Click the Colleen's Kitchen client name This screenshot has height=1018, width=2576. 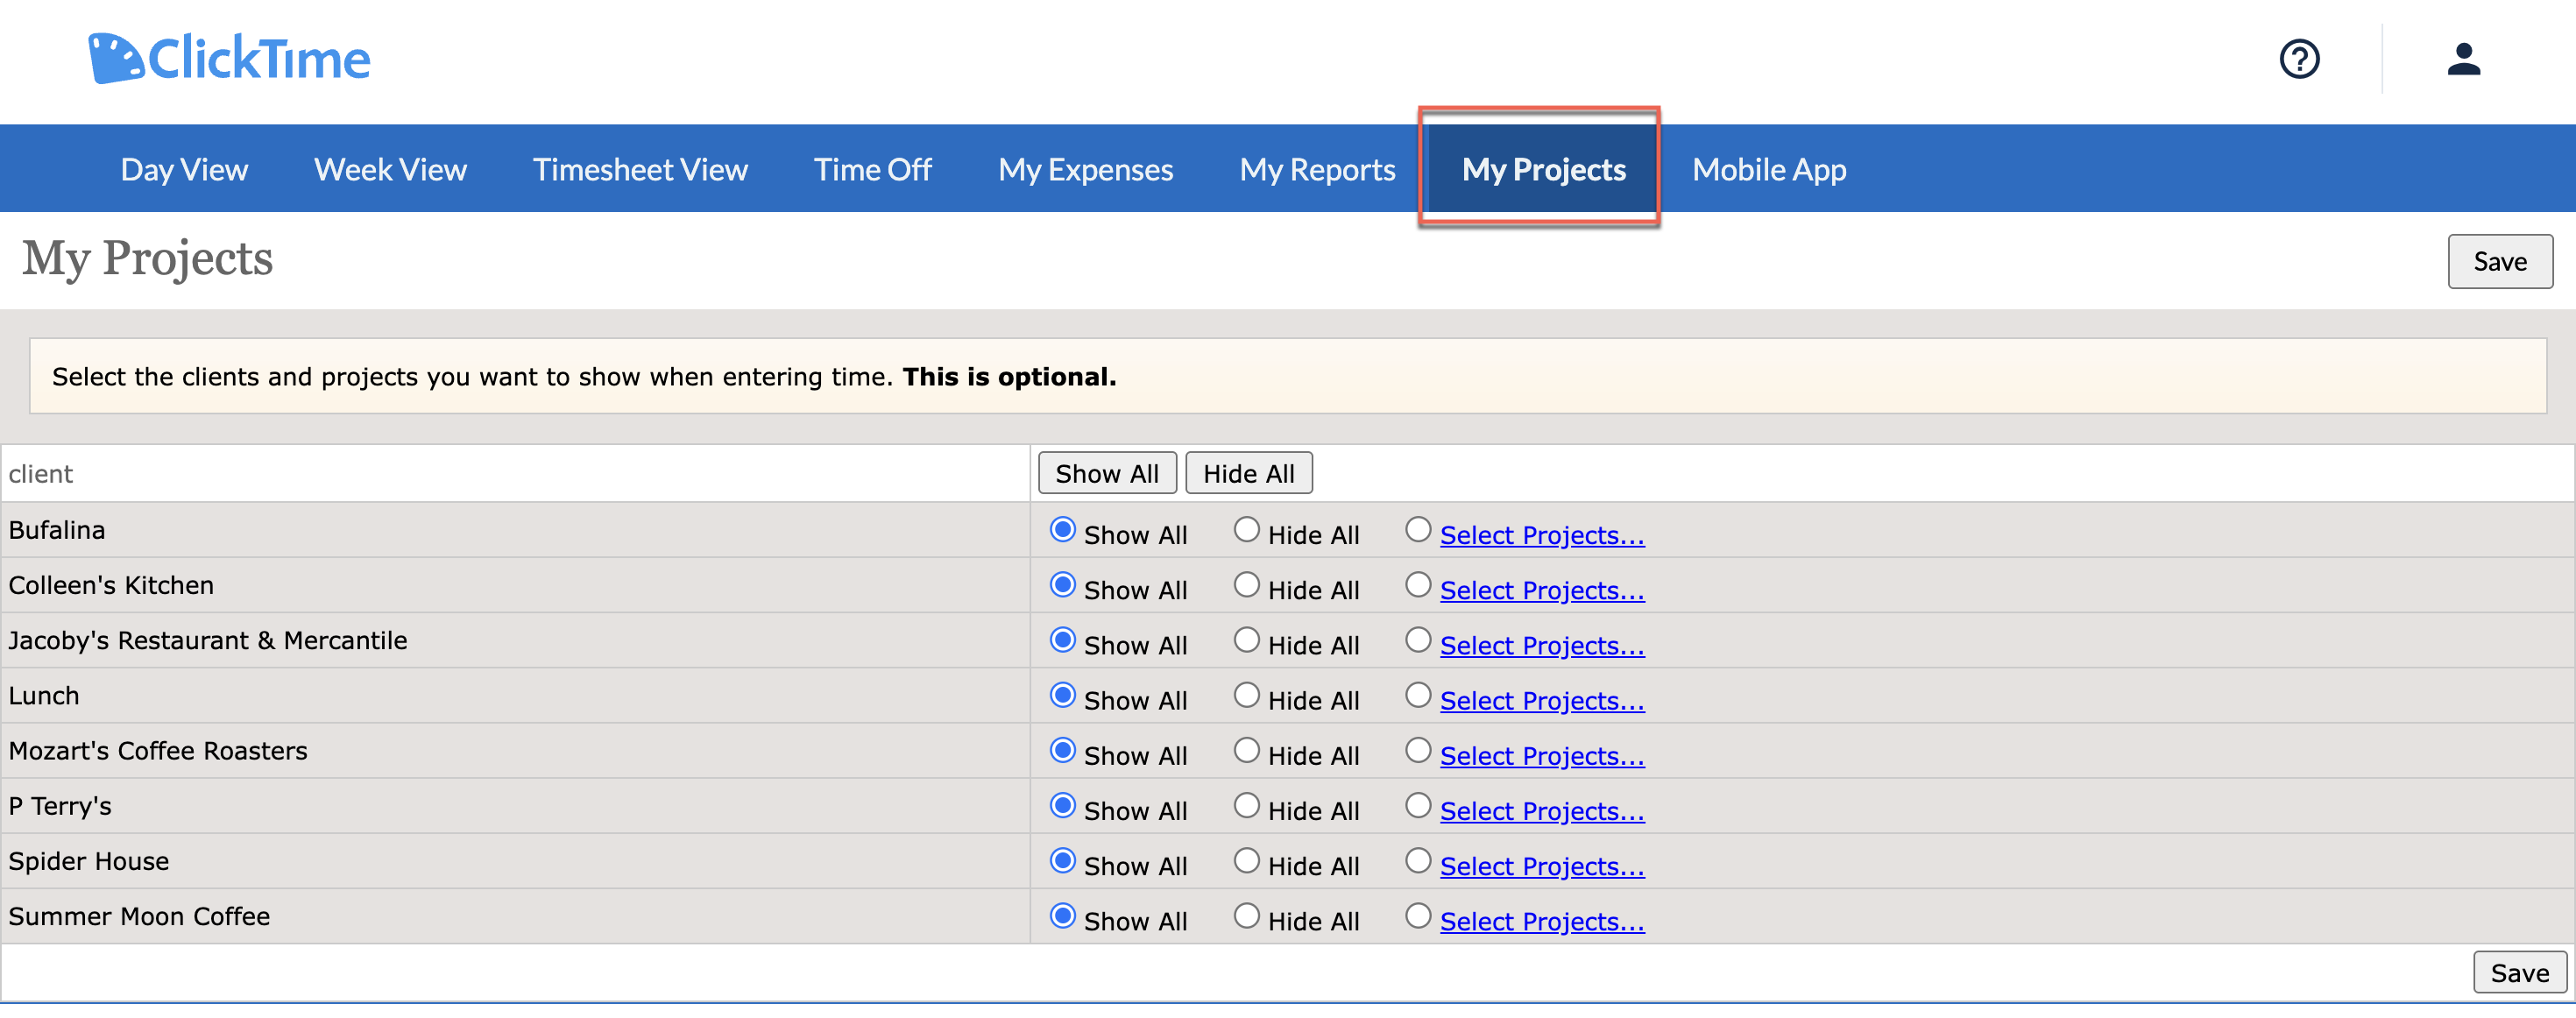pyautogui.click(x=111, y=585)
